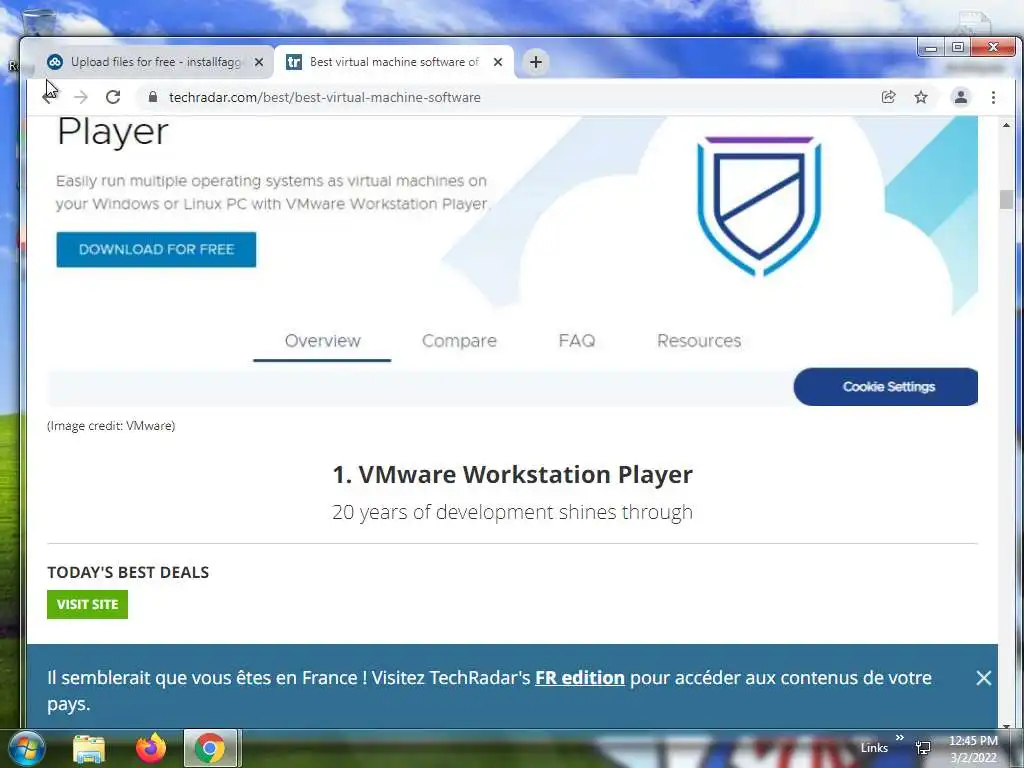The height and width of the screenshot is (768, 1024).
Task: Click the Links toolbar label
Action: pos(874,748)
